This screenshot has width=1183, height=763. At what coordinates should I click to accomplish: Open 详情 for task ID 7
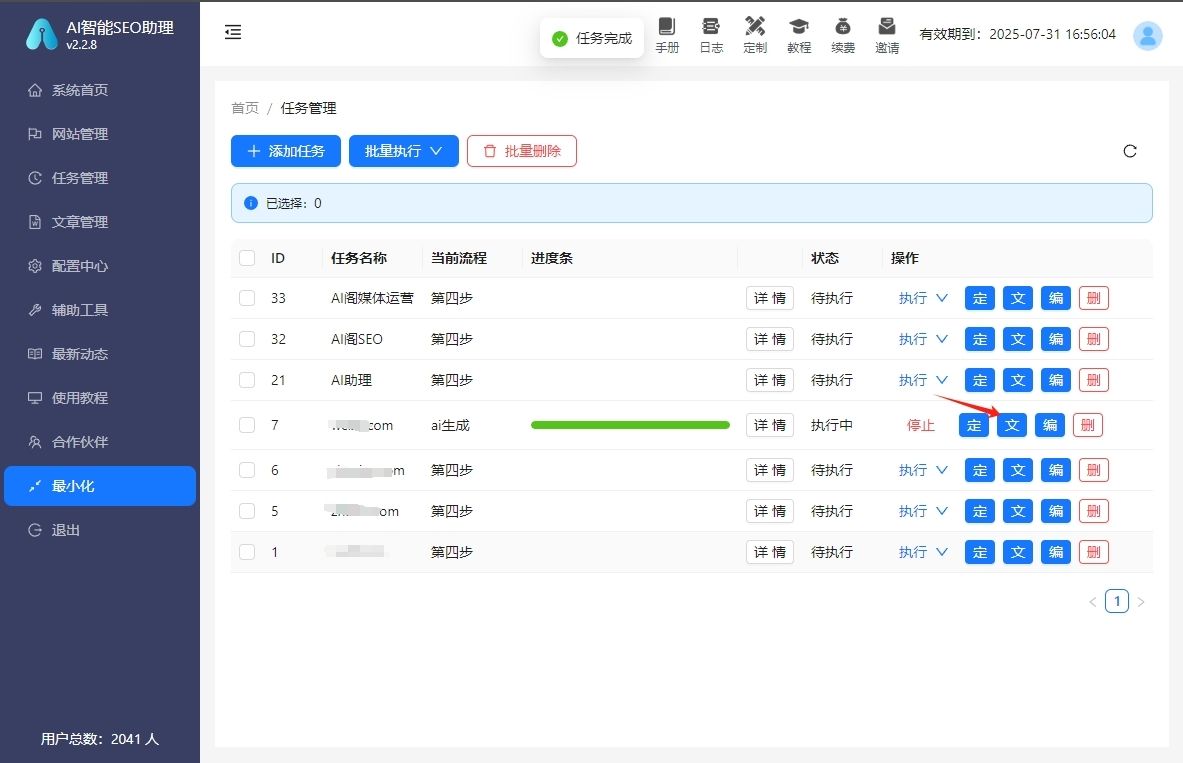click(770, 425)
